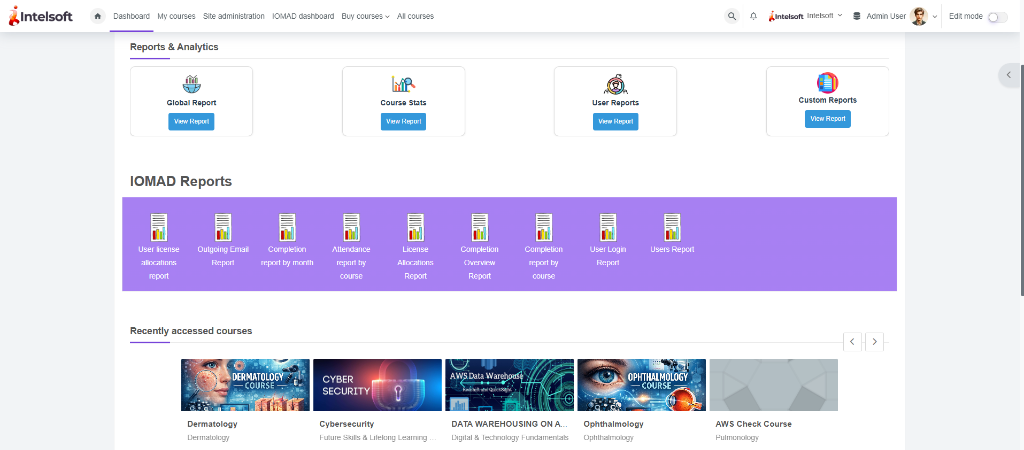Click the User Reports icon
This screenshot has height=450, width=1024.
pos(615,84)
